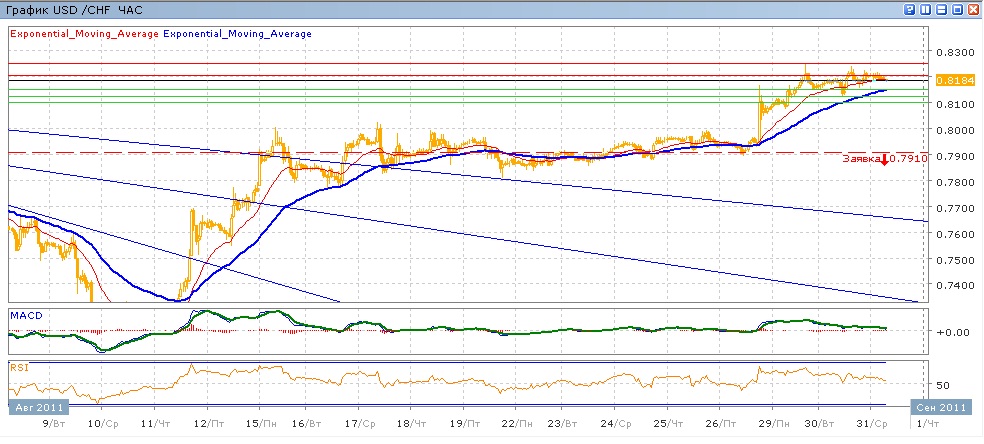Click the help question mark icon
The height and width of the screenshot is (444, 984).
click(910, 8)
